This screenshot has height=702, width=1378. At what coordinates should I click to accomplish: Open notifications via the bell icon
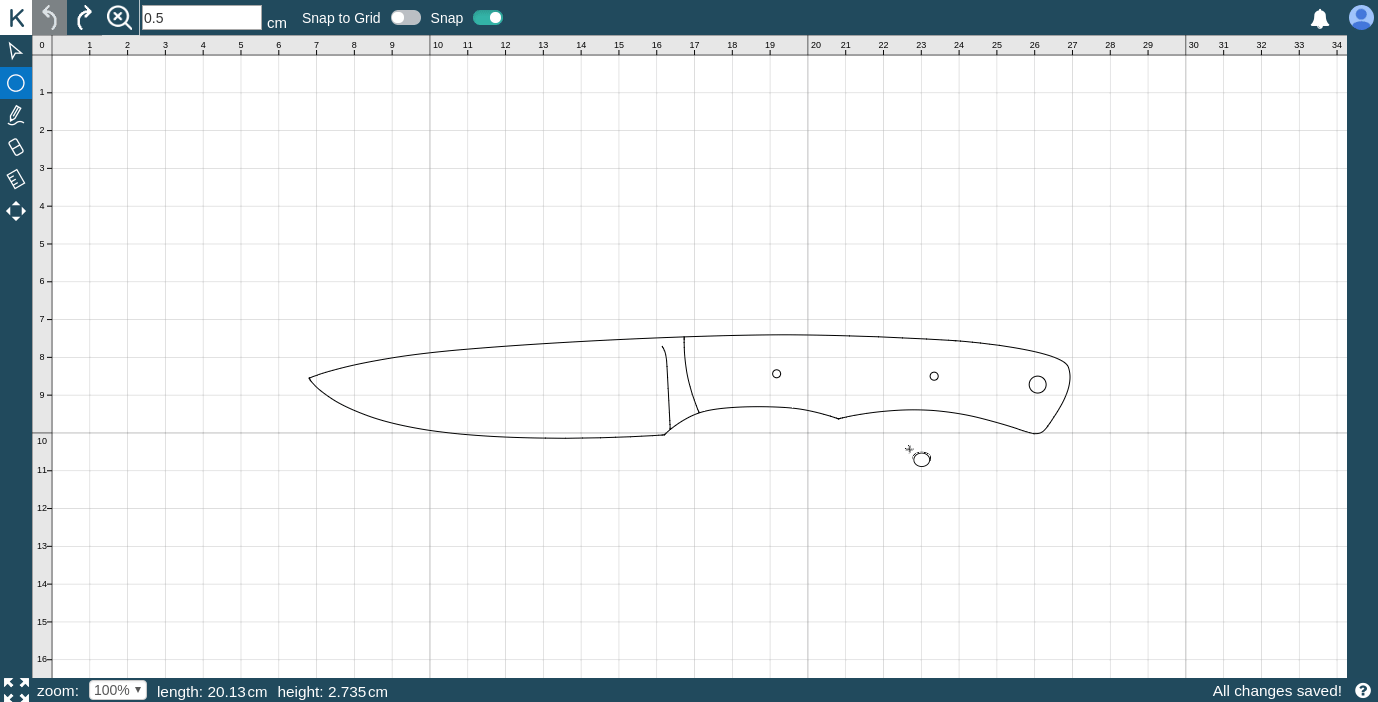click(x=1320, y=18)
